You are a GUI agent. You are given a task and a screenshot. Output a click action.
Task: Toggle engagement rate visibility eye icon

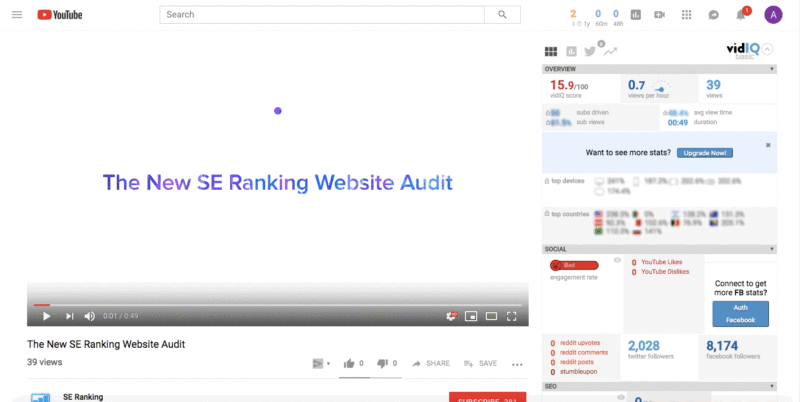click(617, 260)
